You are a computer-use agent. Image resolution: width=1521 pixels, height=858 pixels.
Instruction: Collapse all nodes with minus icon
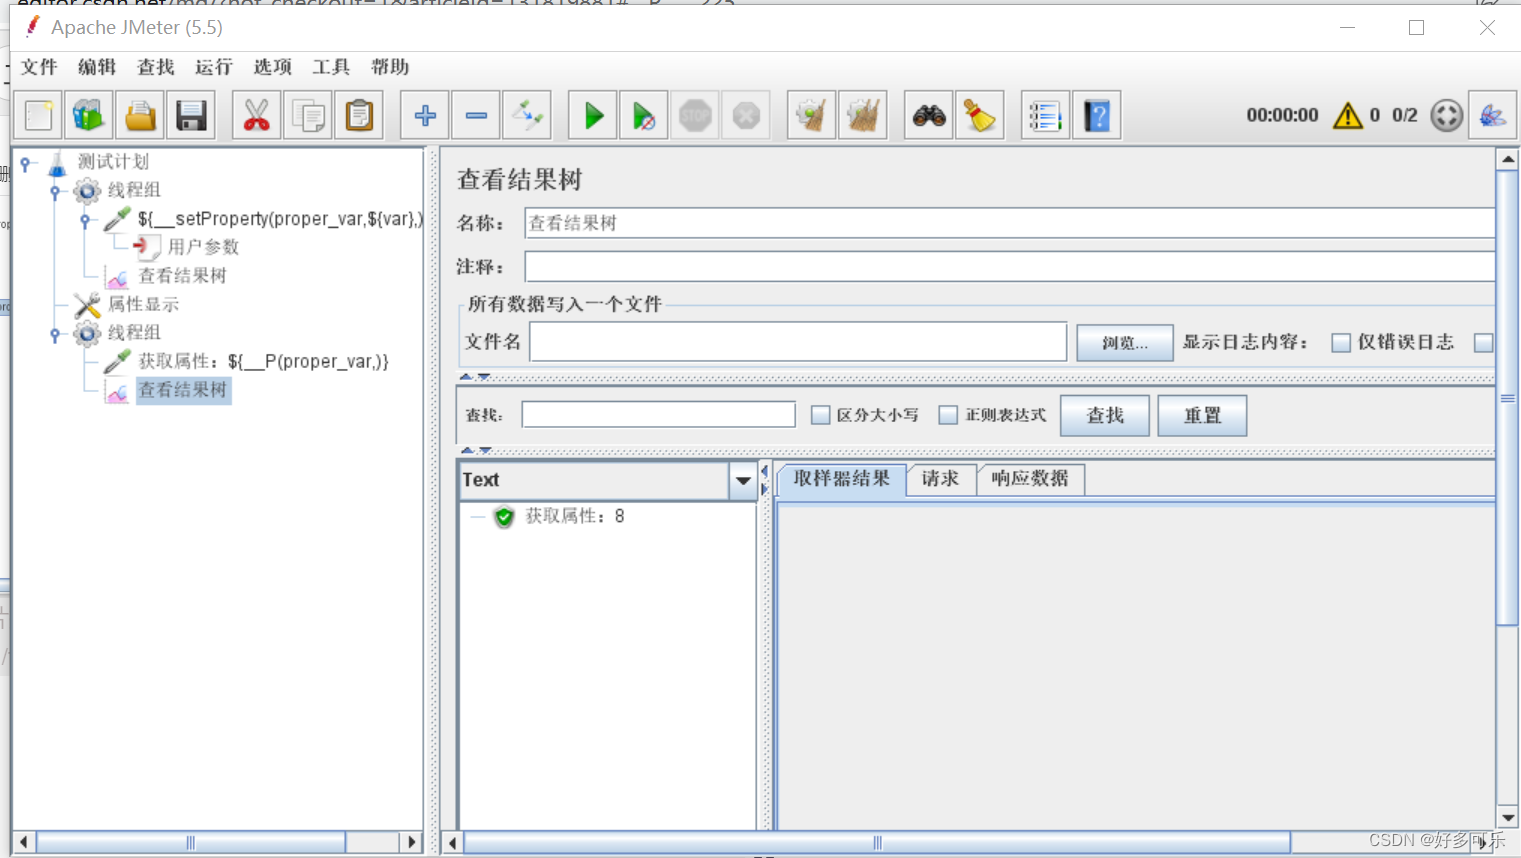click(476, 116)
